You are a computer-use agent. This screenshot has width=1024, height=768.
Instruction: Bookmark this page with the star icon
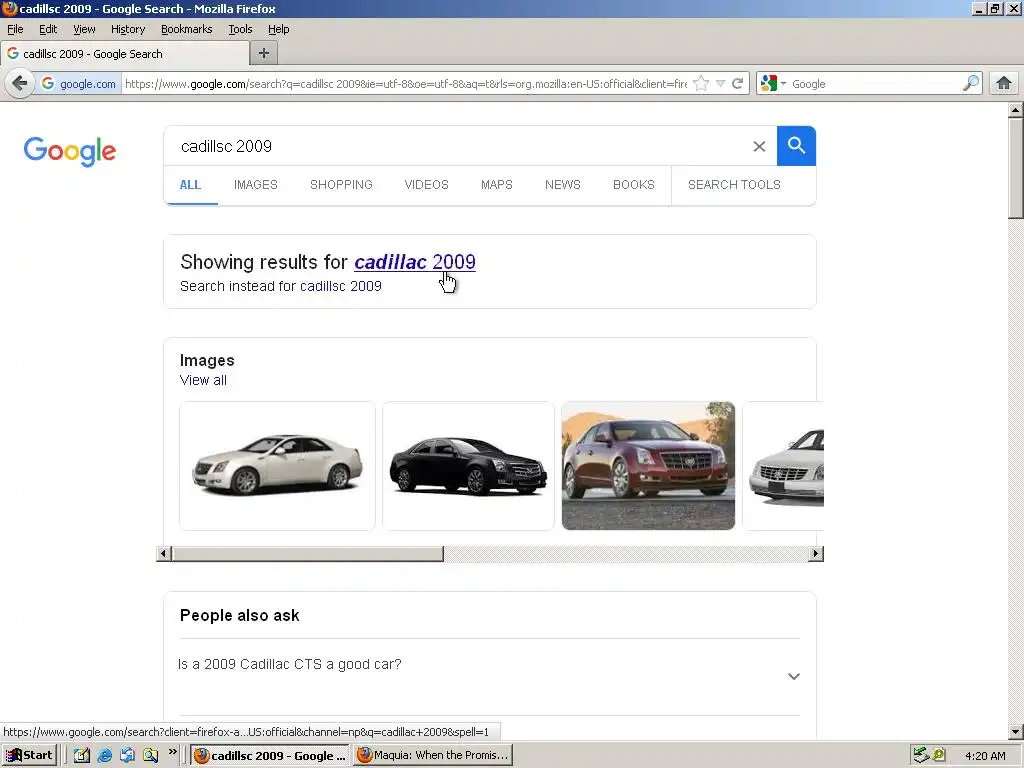[x=701, y=84]
